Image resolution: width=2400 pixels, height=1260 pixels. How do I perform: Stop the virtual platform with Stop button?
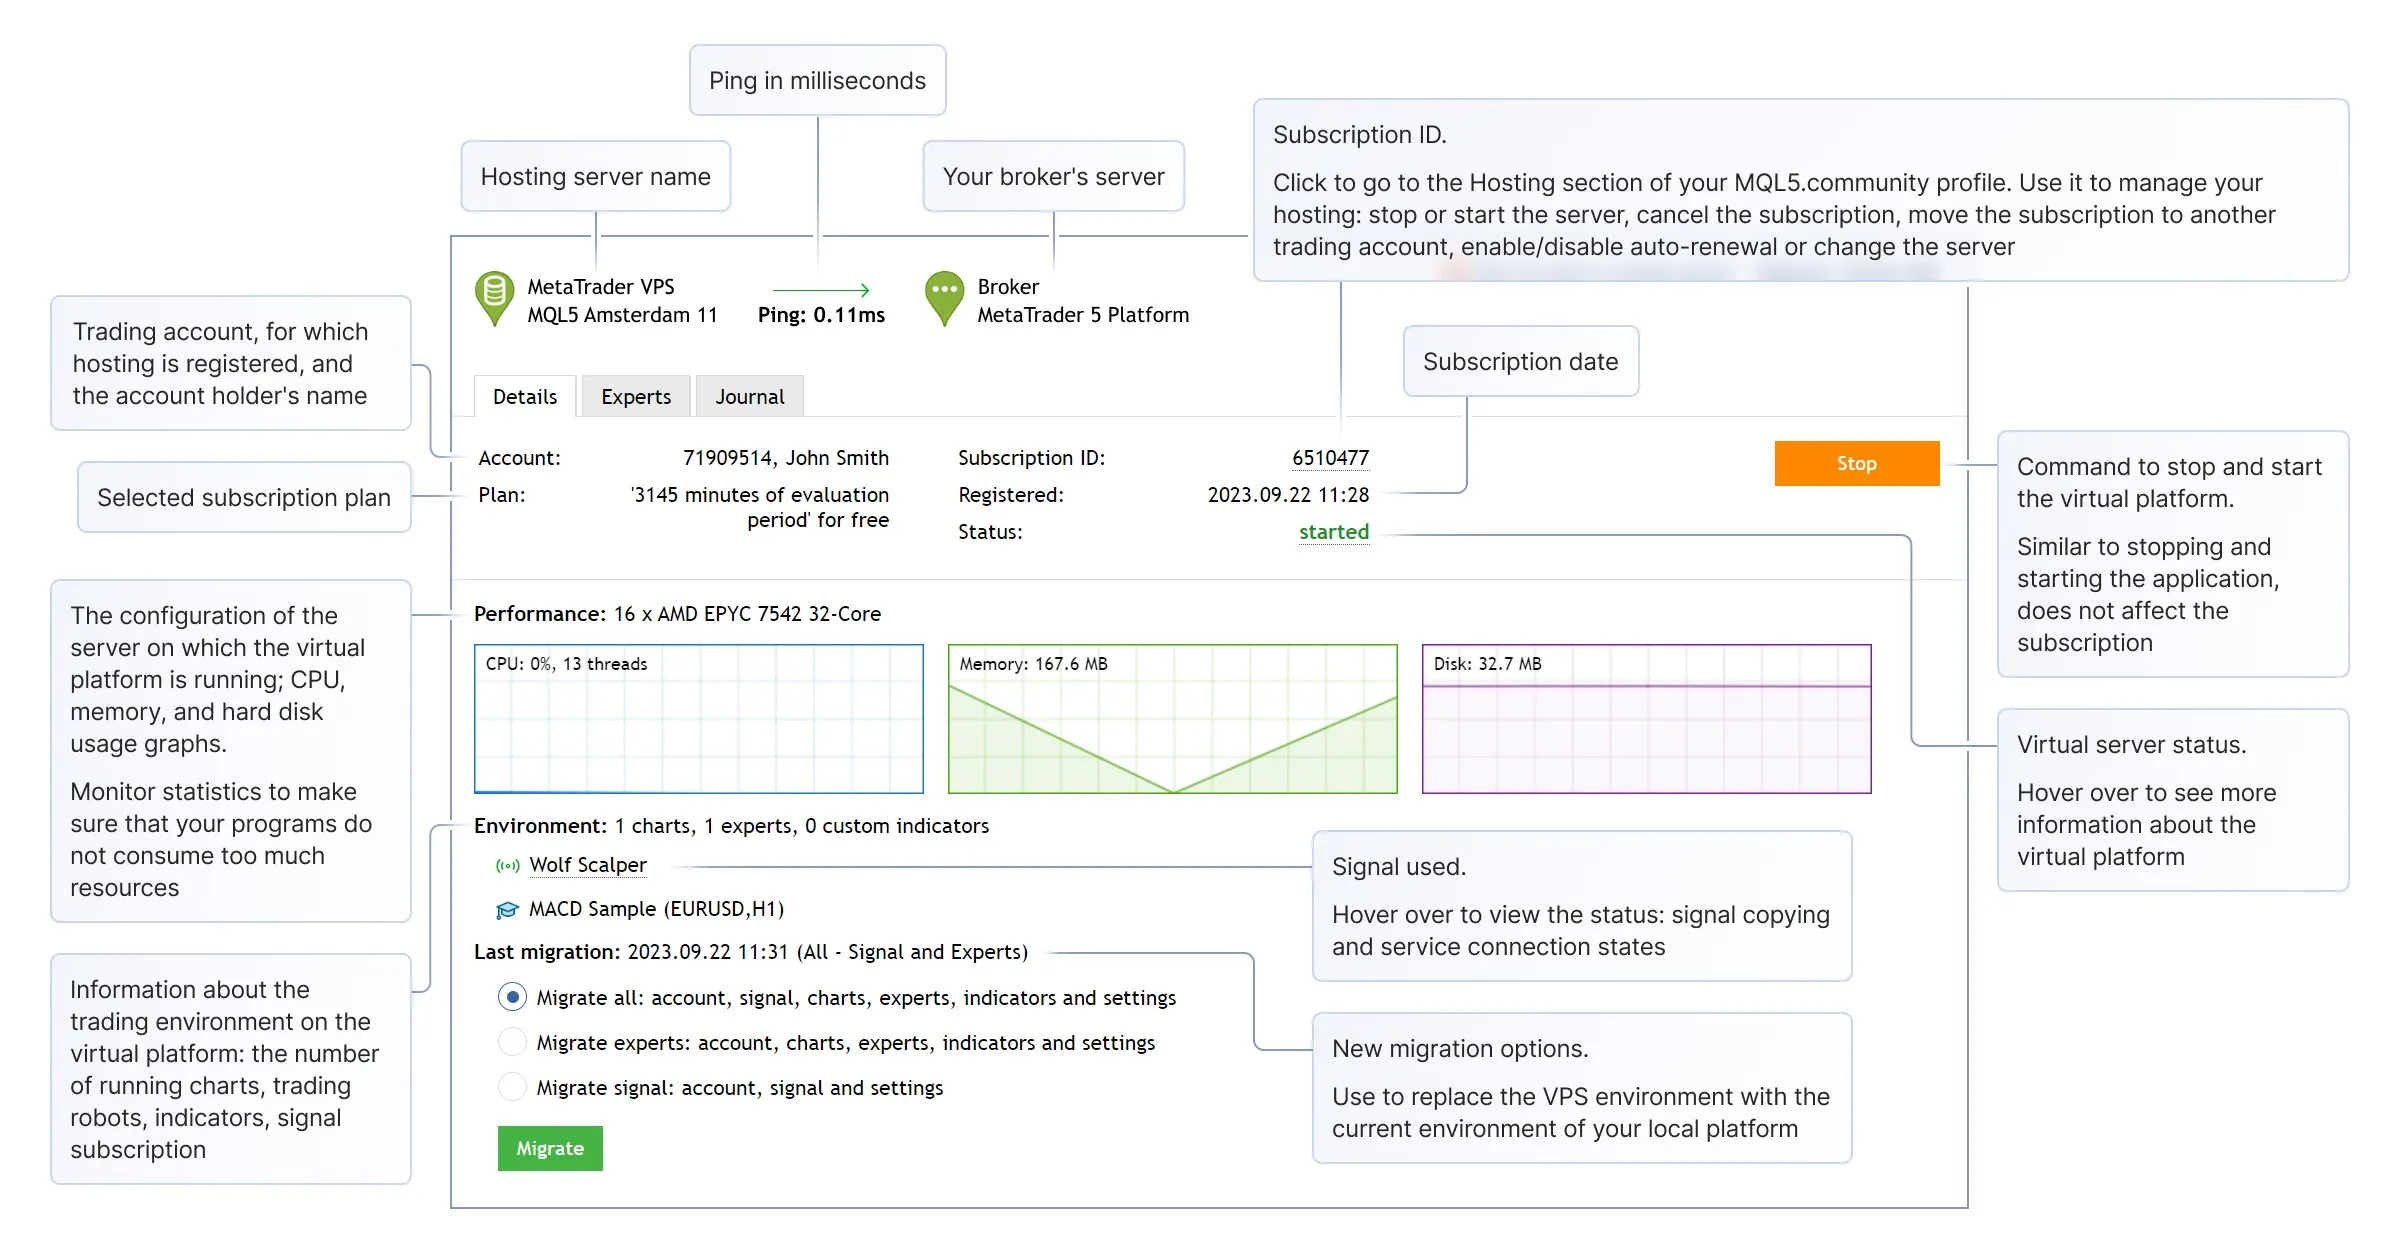click(x=1857, y=464)
